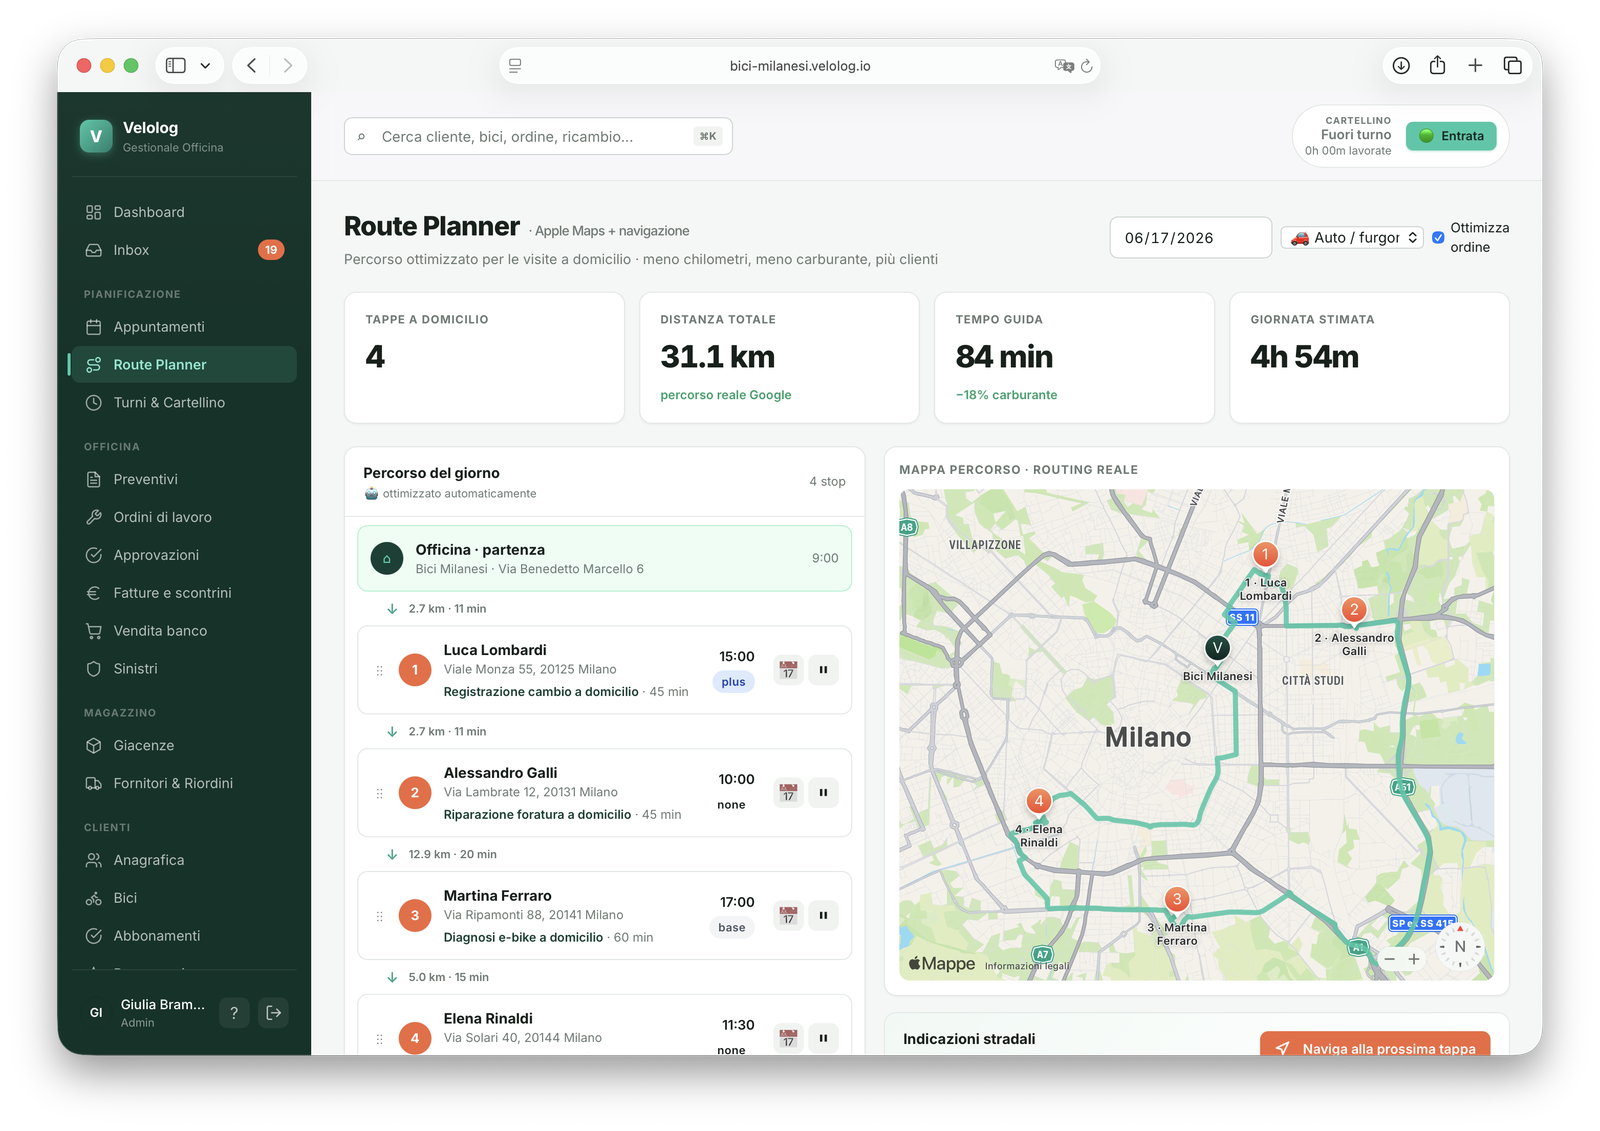The width and height of the screenshot is (1600, 1131).
Task: Click the Approvazioni checkmark icon
Action: click(x=94, y=555)
